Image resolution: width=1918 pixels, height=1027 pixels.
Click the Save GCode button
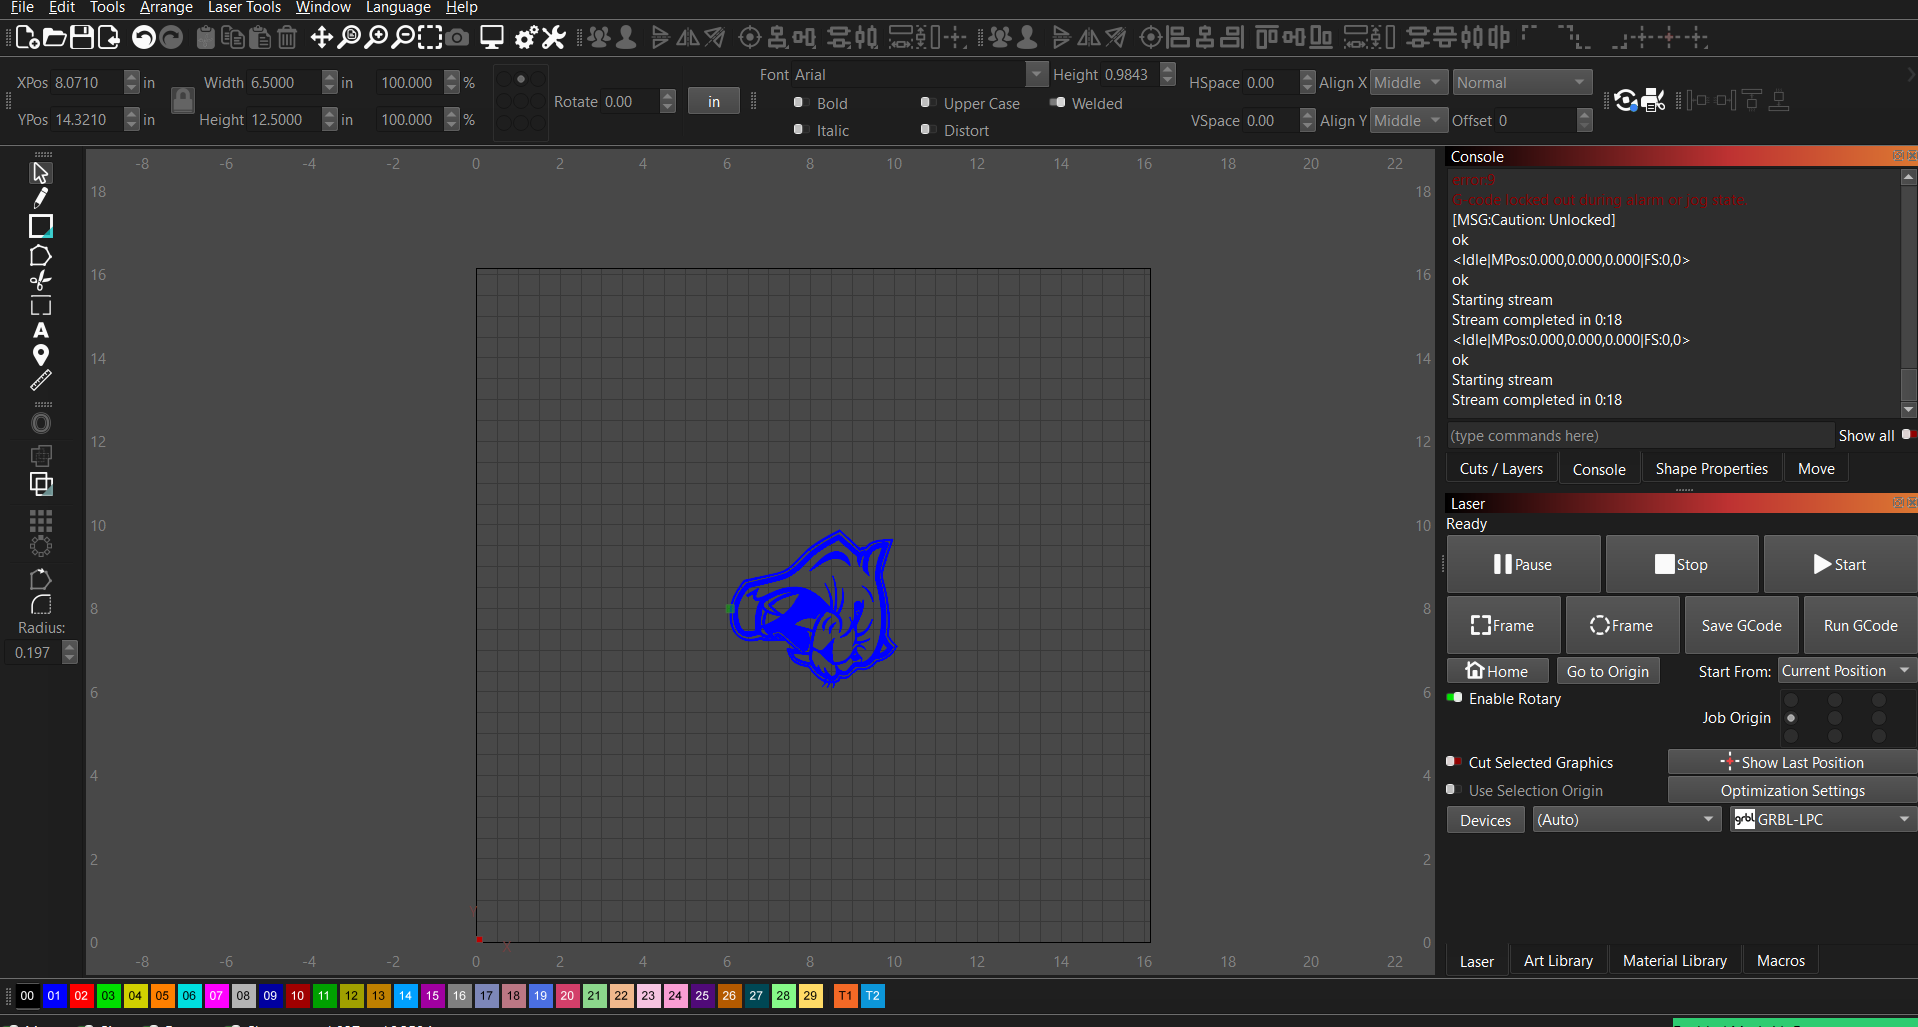[x=1741, y=626]
